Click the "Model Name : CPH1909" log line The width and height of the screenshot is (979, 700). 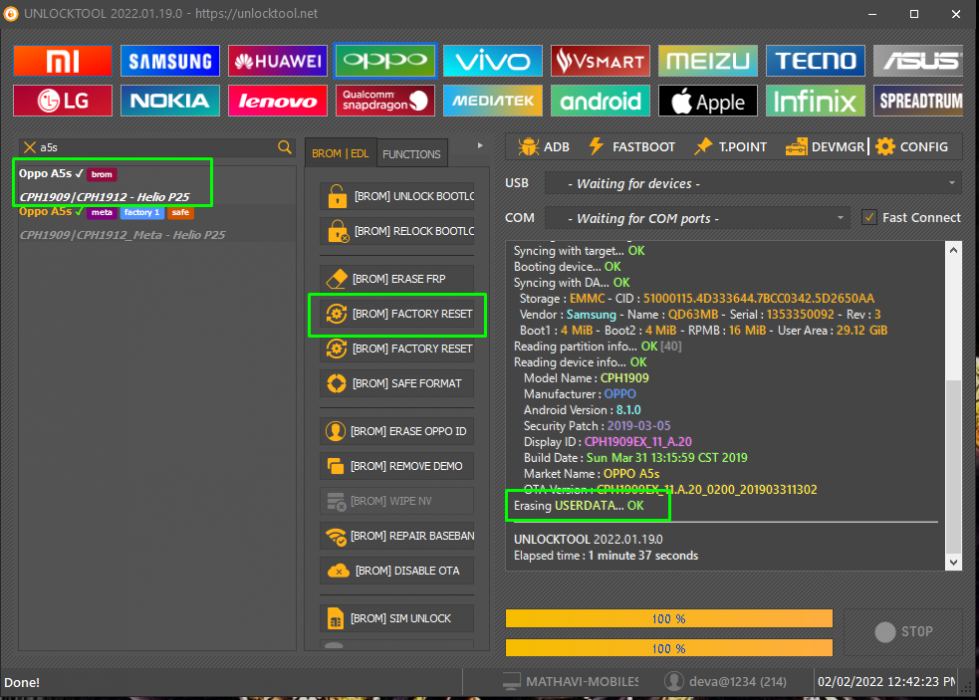pyautogui.click(x=586, y=378)
